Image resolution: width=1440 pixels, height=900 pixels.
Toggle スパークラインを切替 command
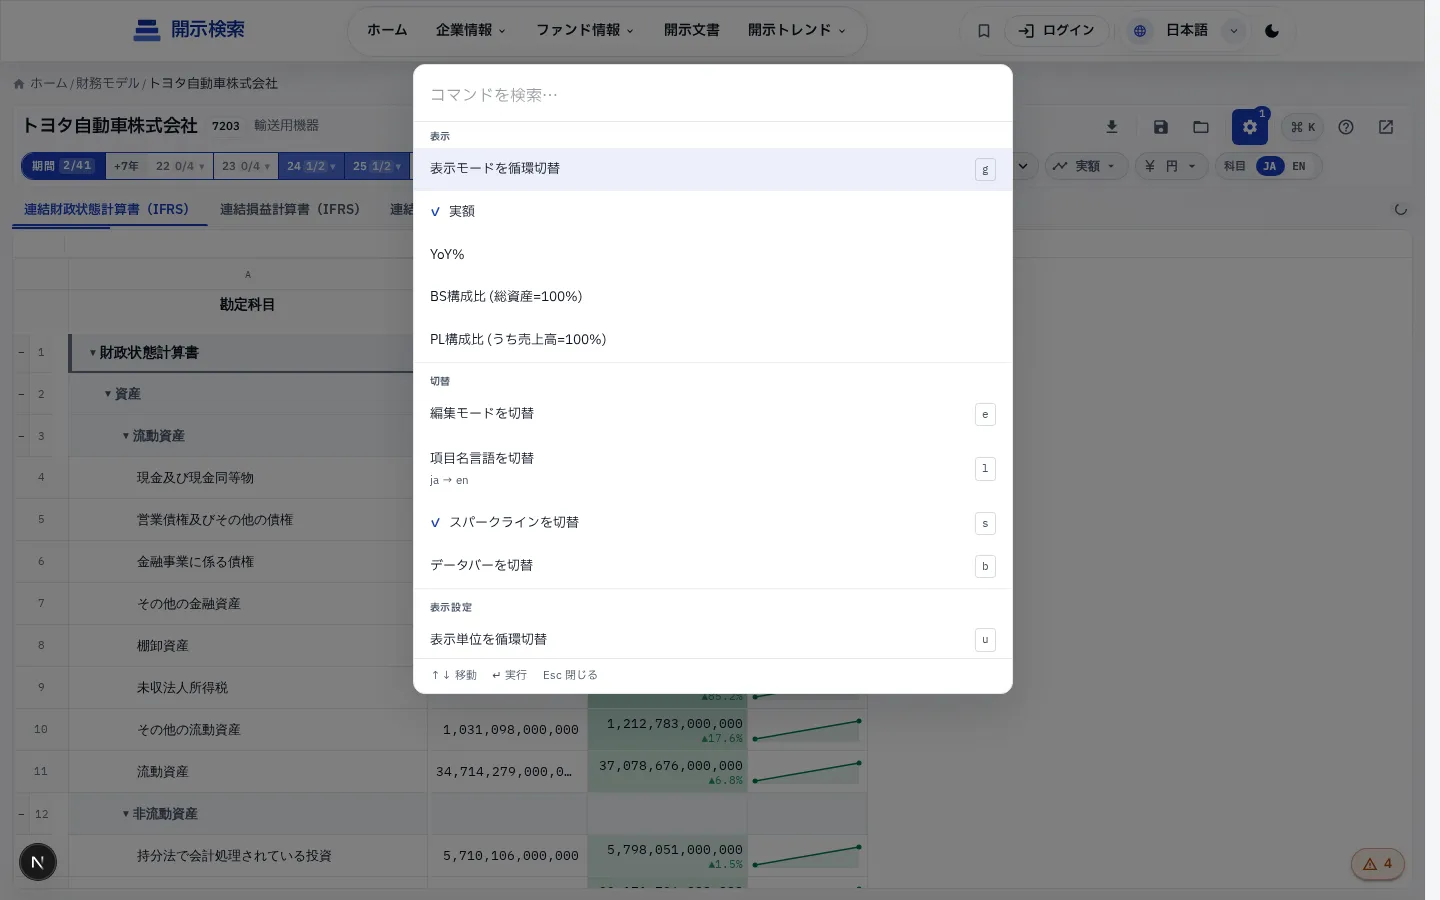pos(713,522)
